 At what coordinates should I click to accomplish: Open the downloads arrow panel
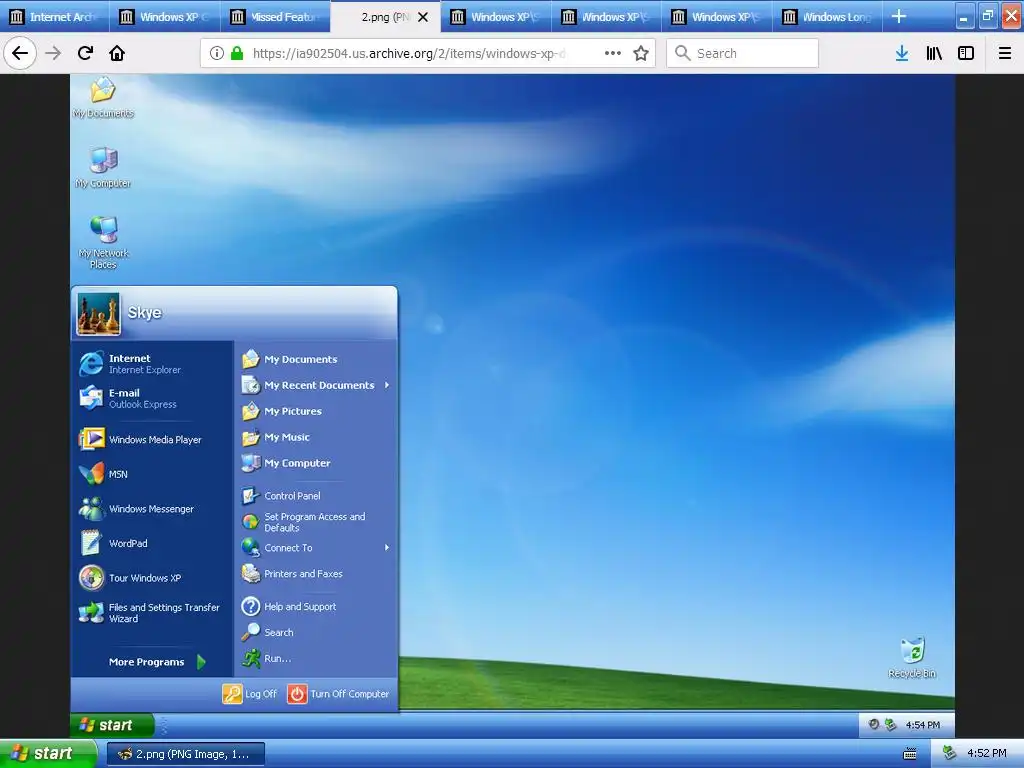pos(902,54)
